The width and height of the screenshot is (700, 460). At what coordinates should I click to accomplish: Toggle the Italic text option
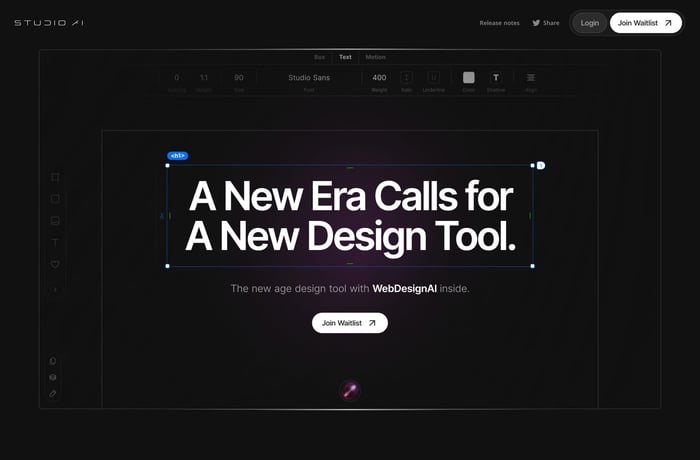pos(406,78)
